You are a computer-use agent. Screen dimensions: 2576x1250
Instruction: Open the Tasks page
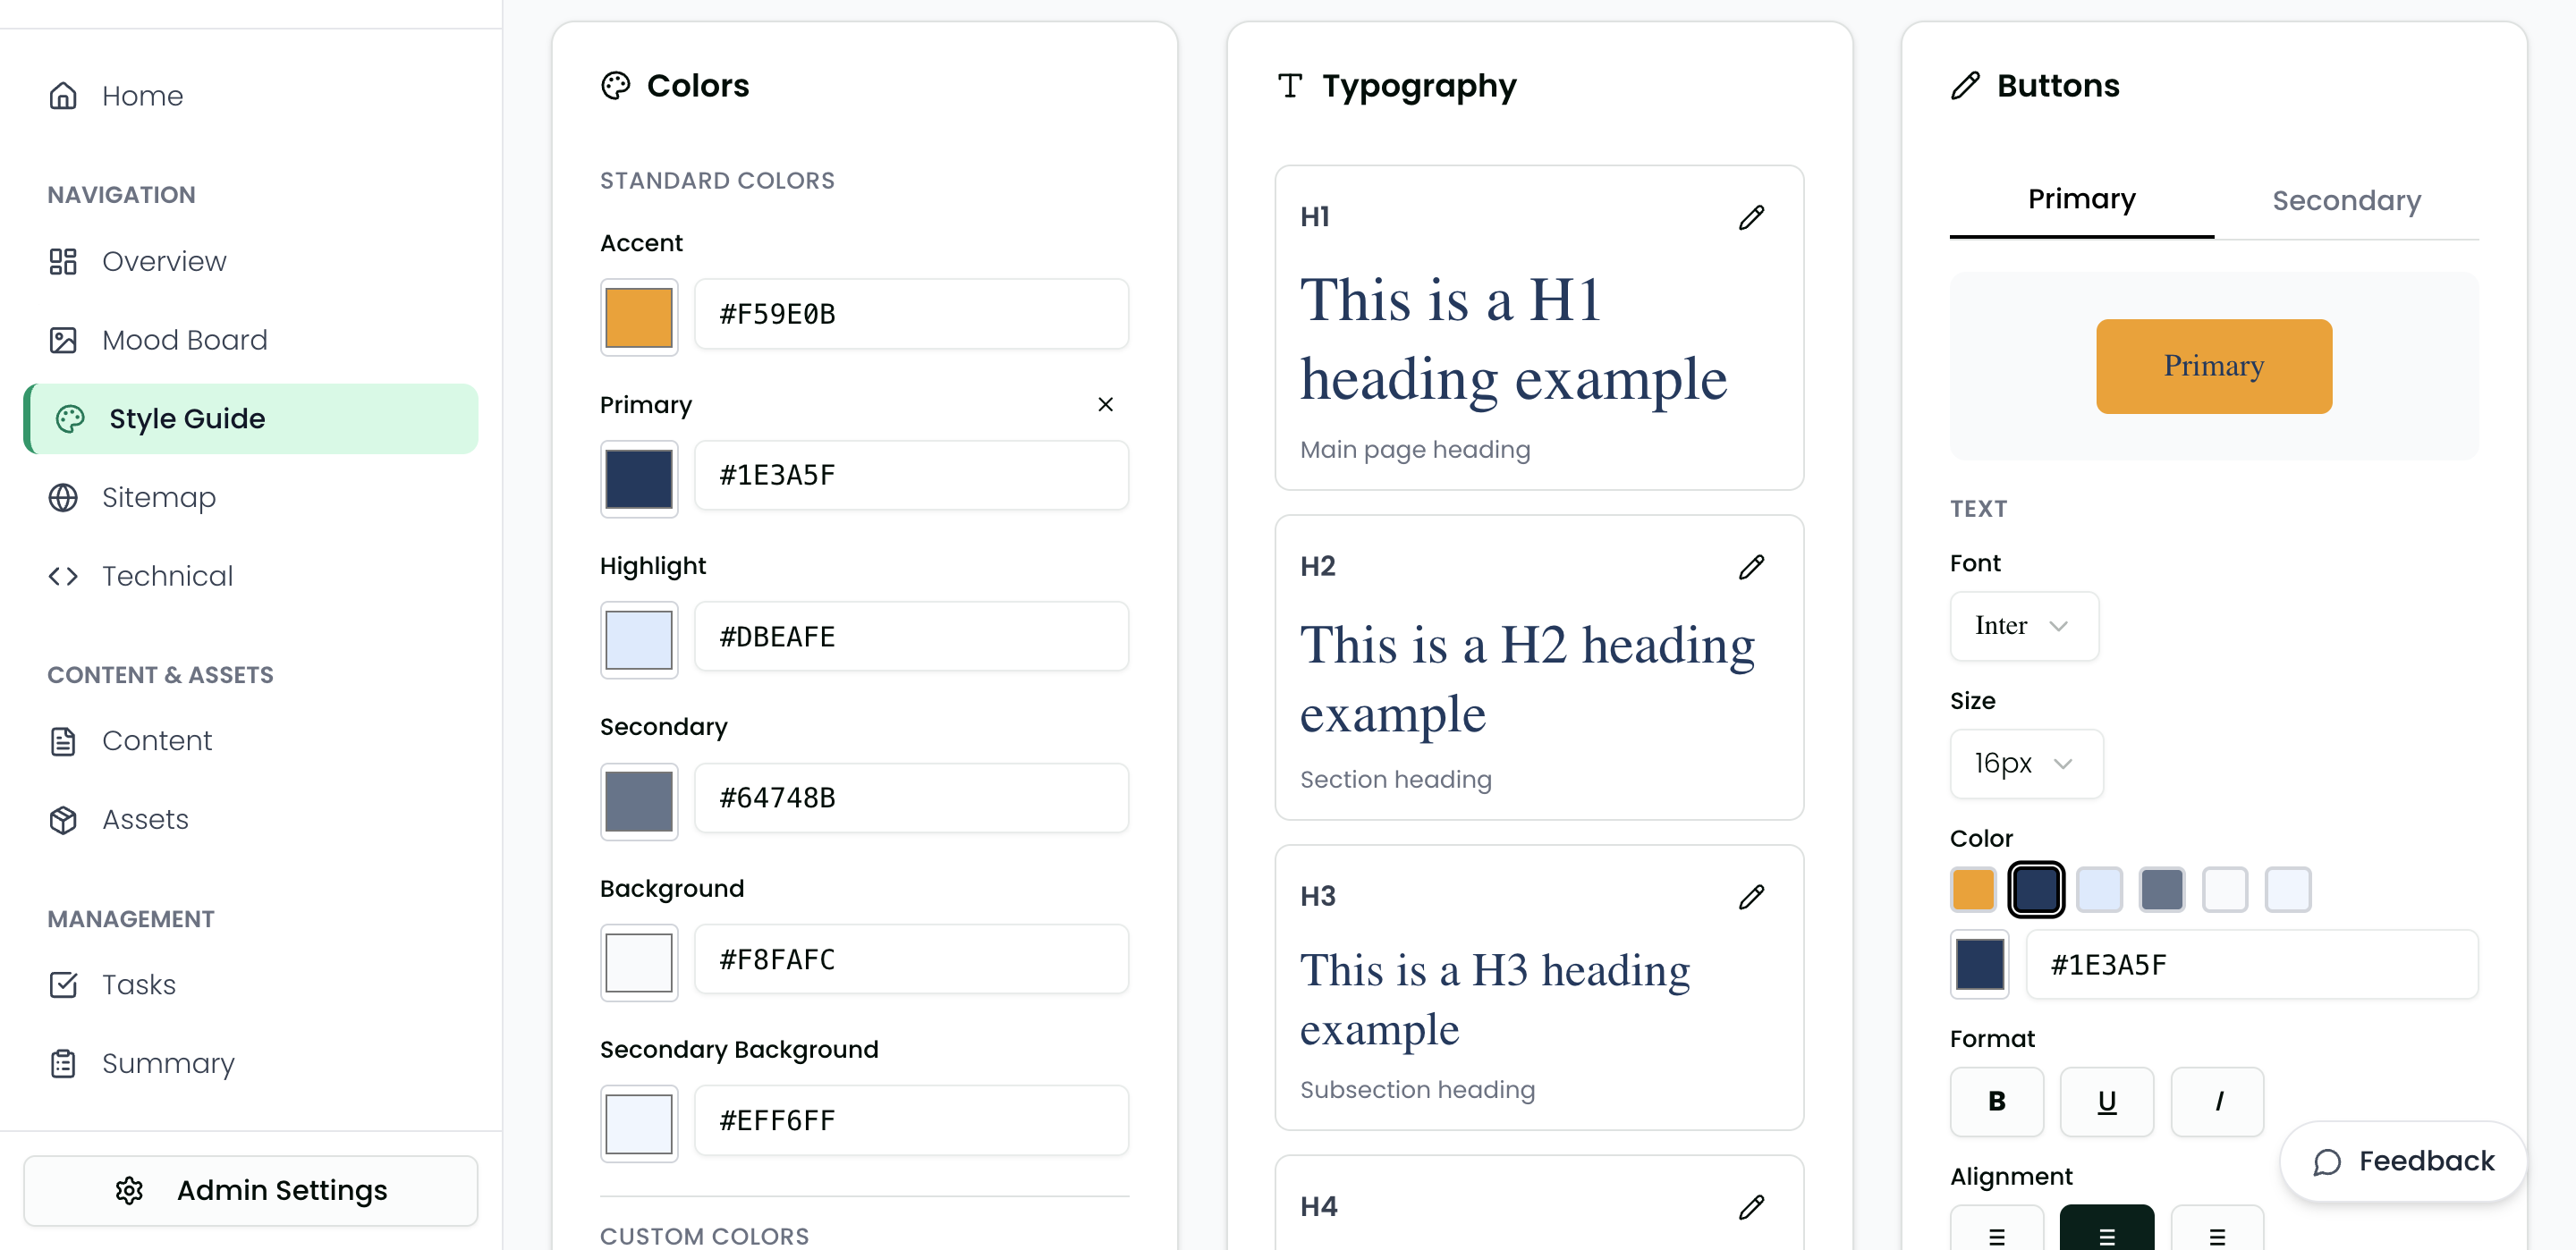click(250, 985)
